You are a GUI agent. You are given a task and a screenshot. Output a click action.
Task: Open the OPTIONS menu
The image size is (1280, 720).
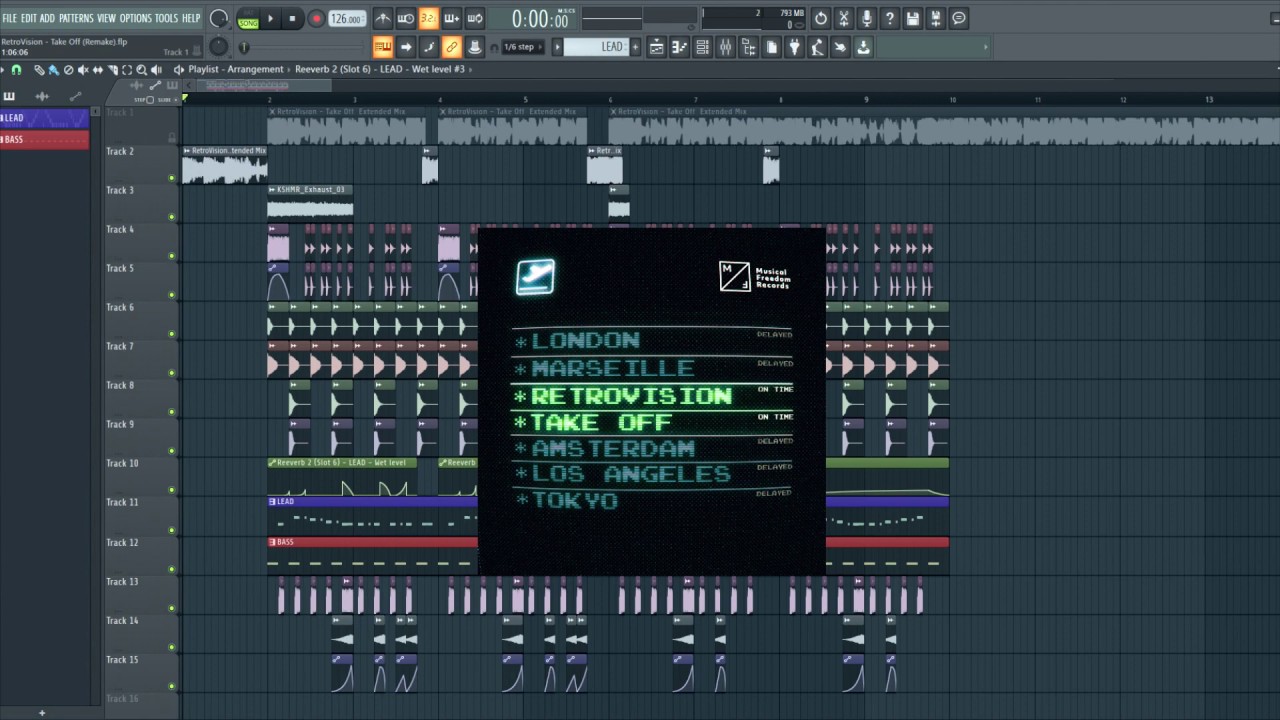[x=136, y=18]
